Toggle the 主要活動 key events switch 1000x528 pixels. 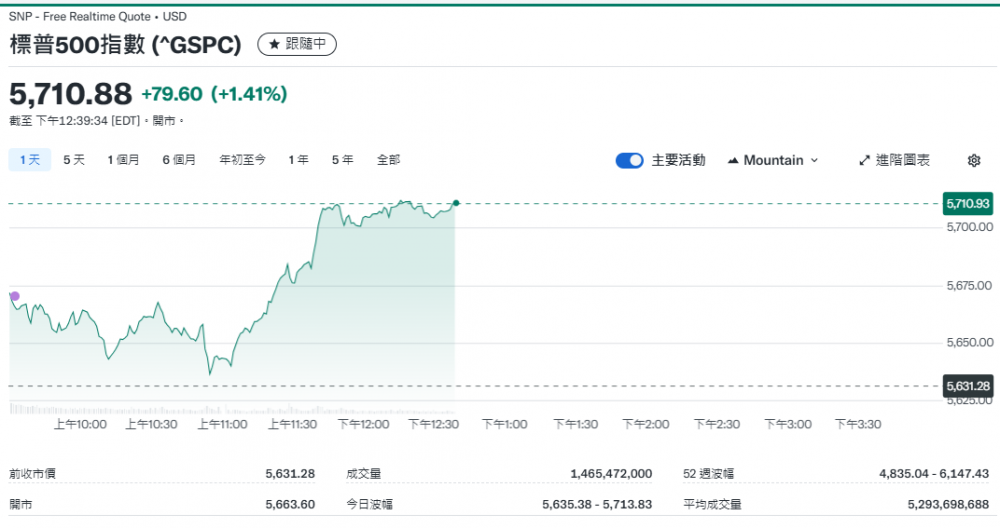(x=629, y=160)
